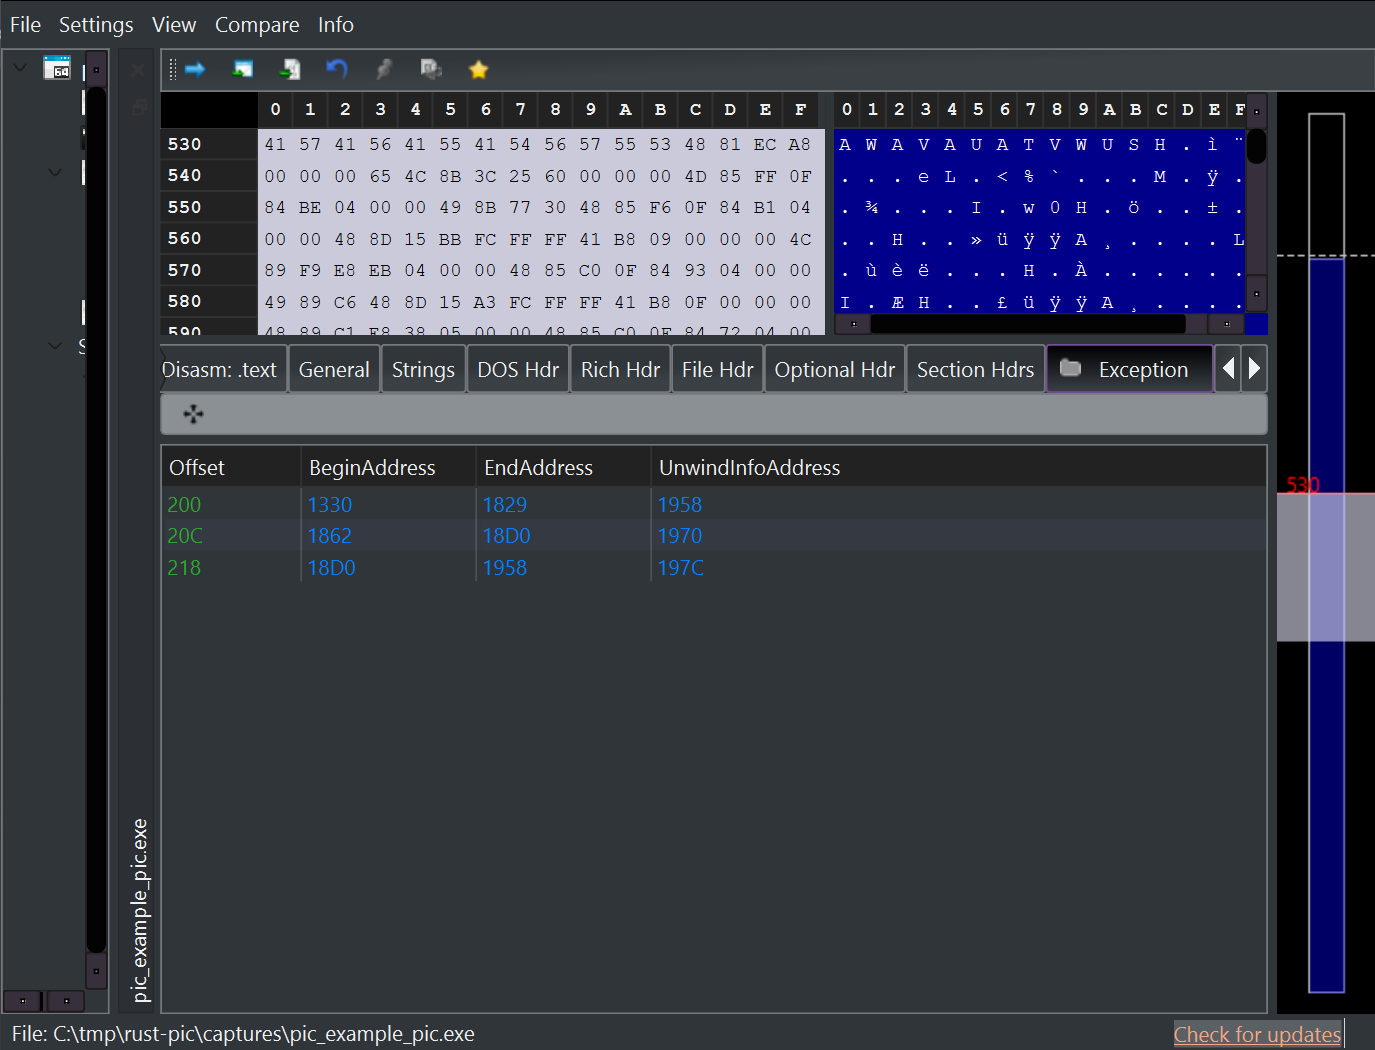This screenshot has width=1375, height=1050.
Task: Click the toolbar drag handle grip
Action: click(x=172, y=69)
